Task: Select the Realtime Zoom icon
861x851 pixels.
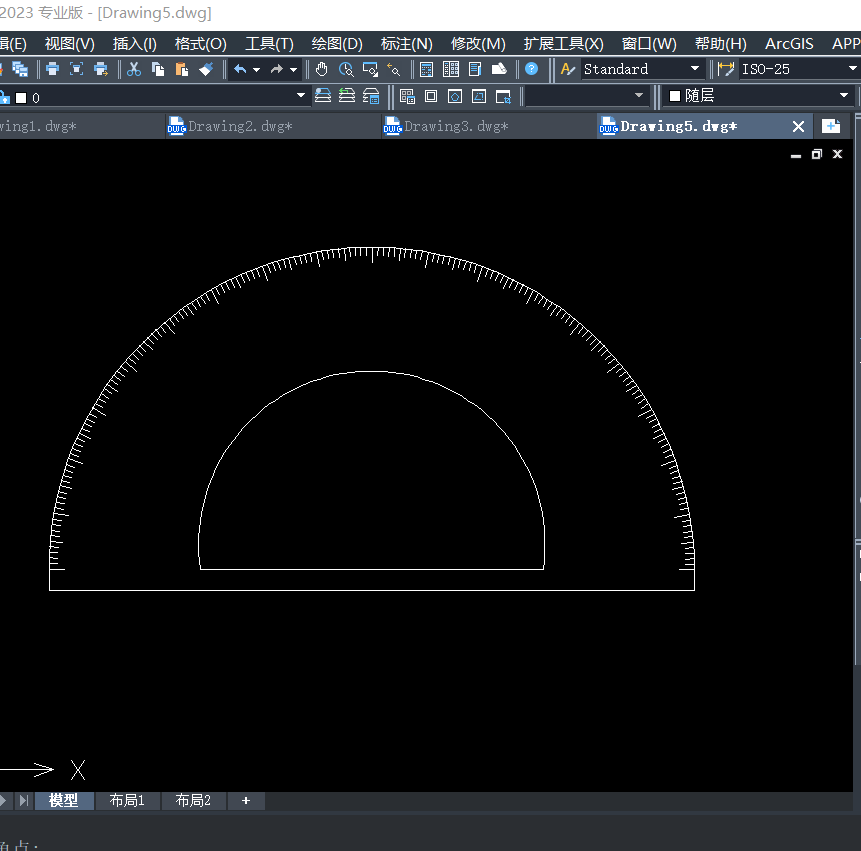Action: pos(346,69)
